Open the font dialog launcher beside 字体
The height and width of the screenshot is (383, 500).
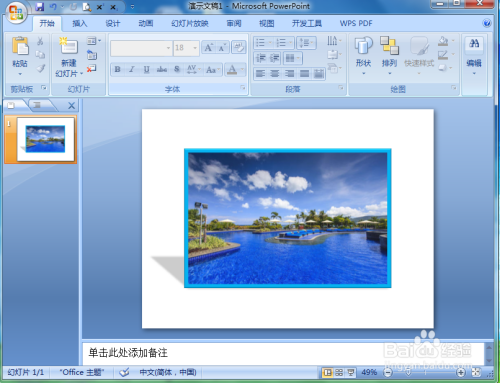pos(243,88)
